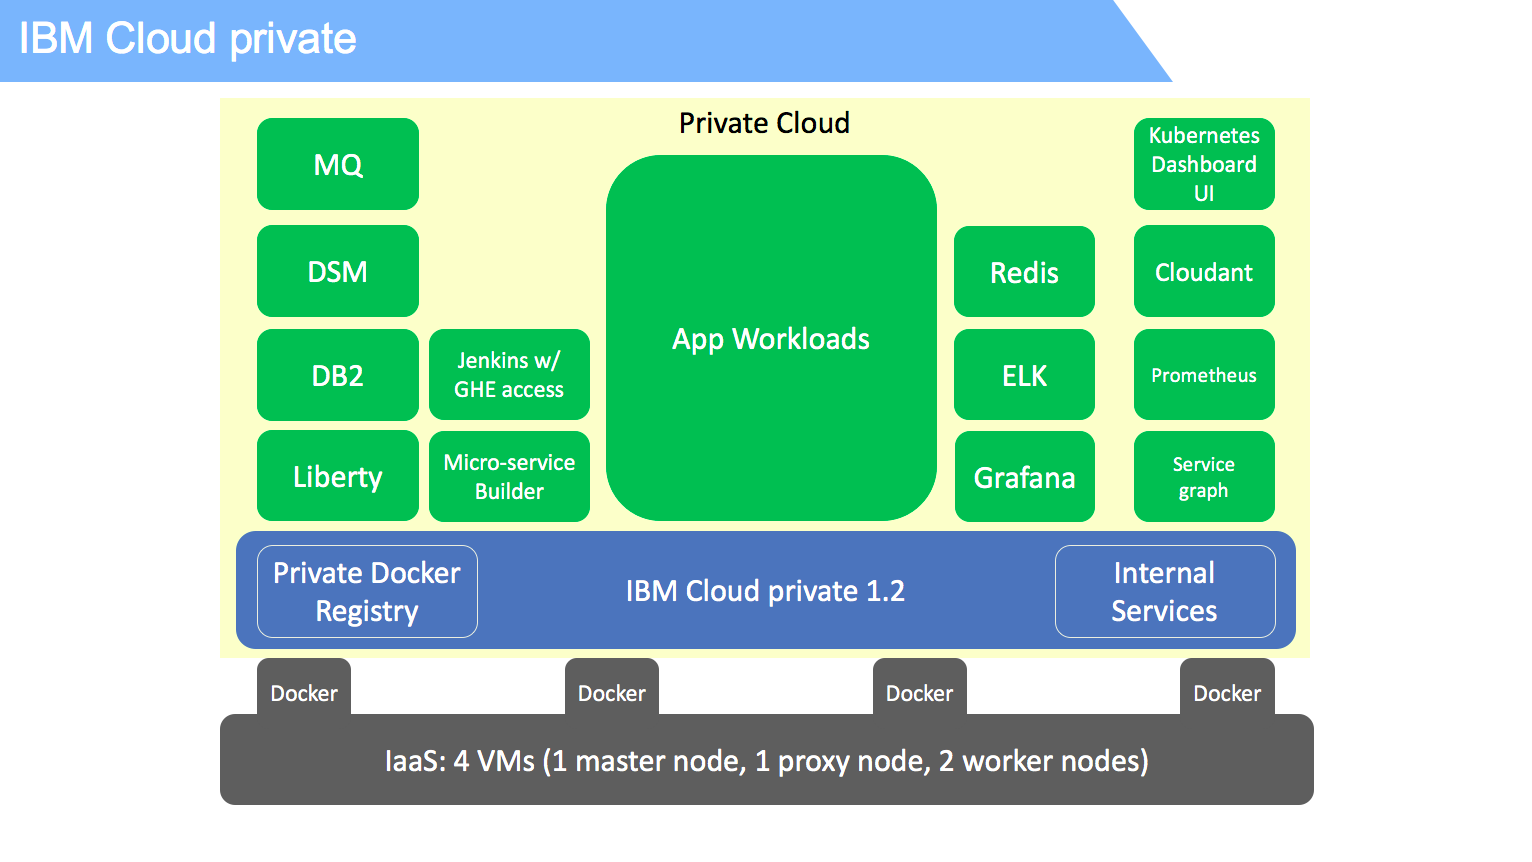
Task: Click the Prometheus box
Action: tap(1204, 375)
